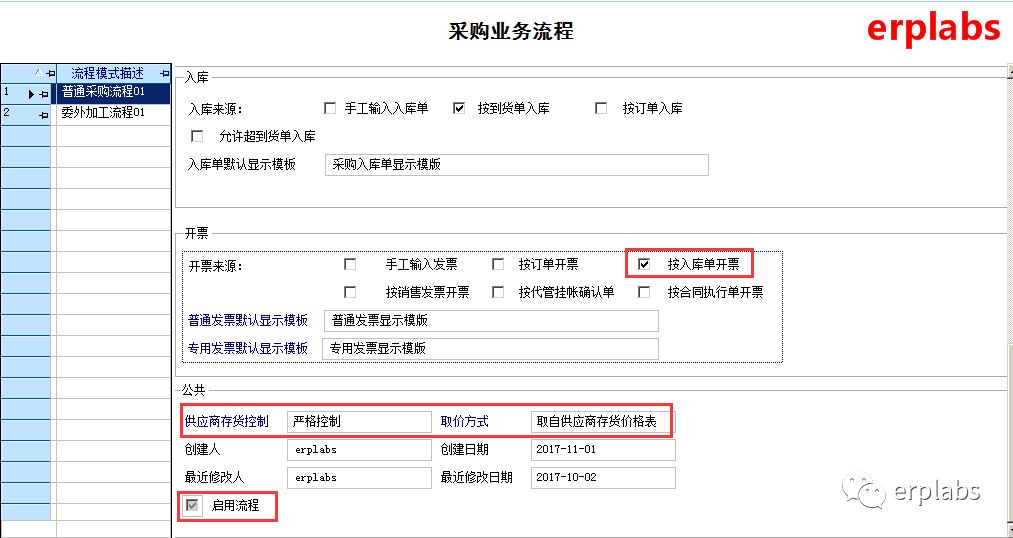Image resolution: width=1013 pixels, height=538 pixels.
Task: Click the pin icon in row 1
Action: point(43,94)
